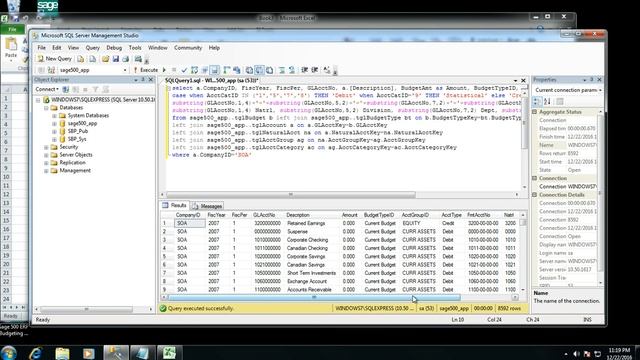Screen dimensions: 640x360
Task: Collapse the Aggregate Status property group
Action: 535,112
